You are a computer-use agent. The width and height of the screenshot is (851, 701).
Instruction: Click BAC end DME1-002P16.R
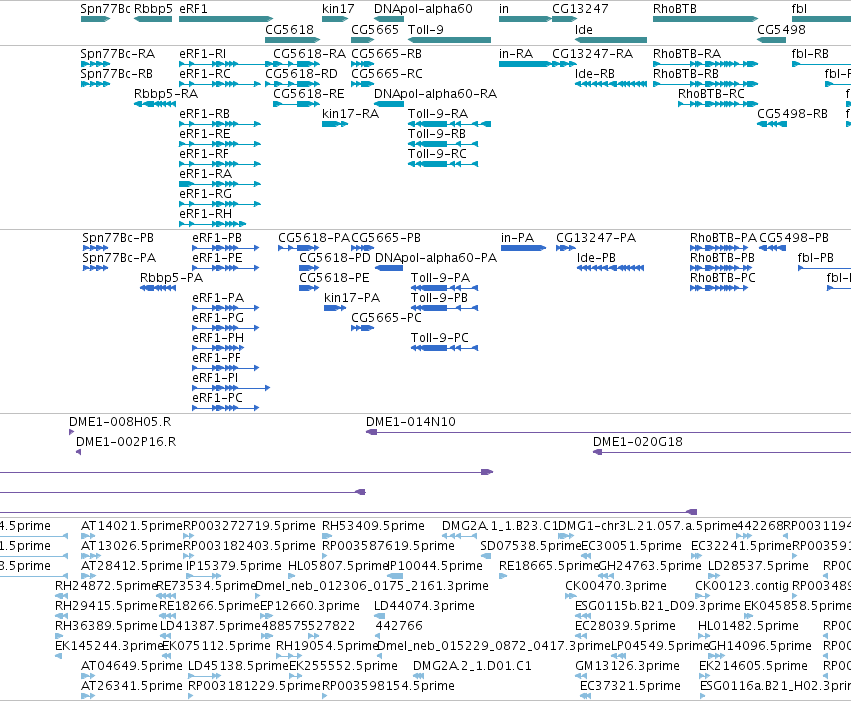(x=126, y=442)
